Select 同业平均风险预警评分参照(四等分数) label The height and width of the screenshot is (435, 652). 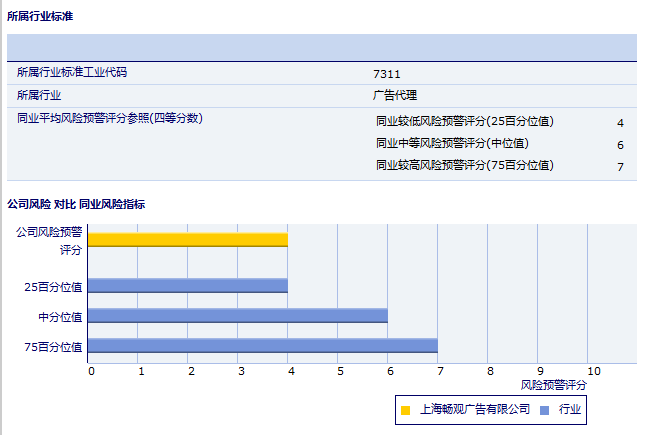[110, 118]
